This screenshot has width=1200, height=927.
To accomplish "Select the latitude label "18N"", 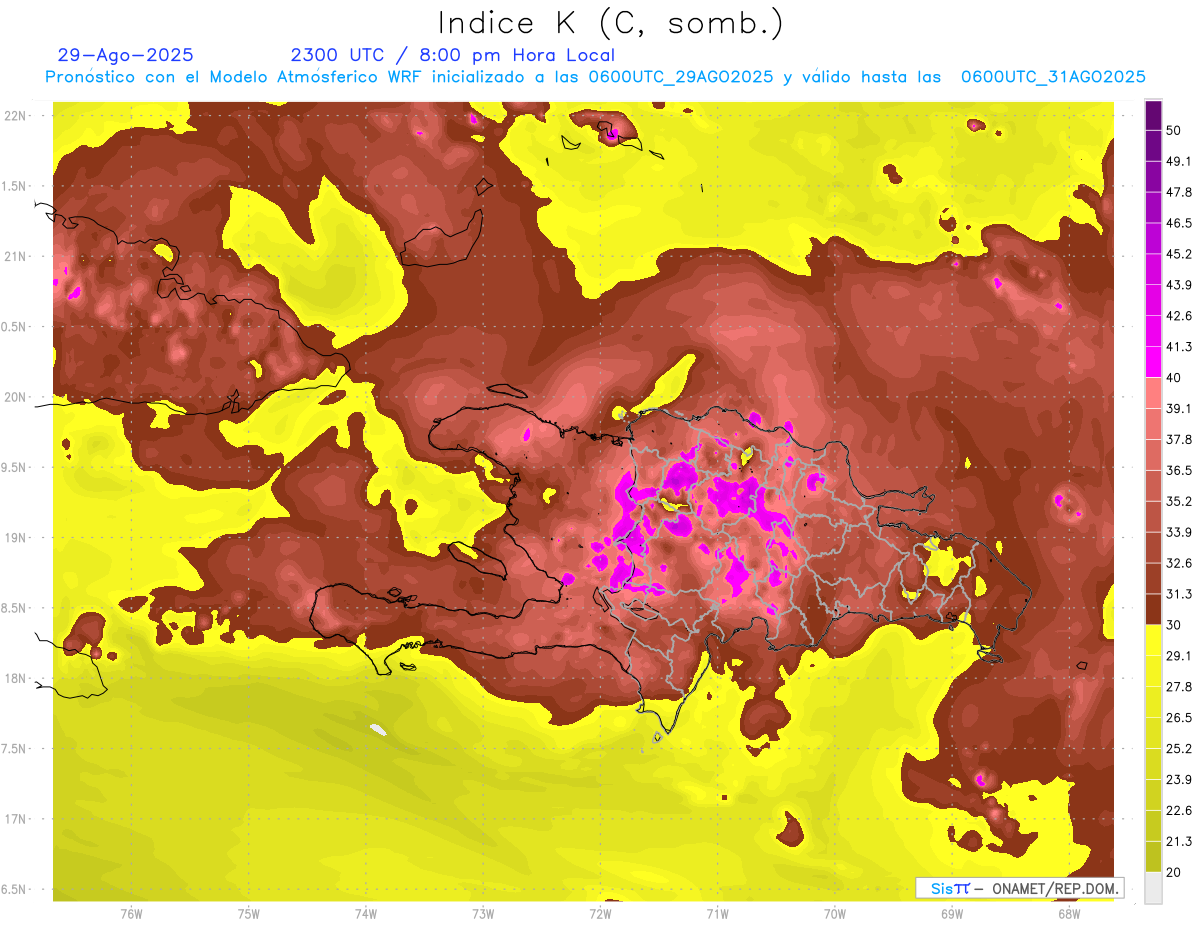I will click(x=16, y=678).
